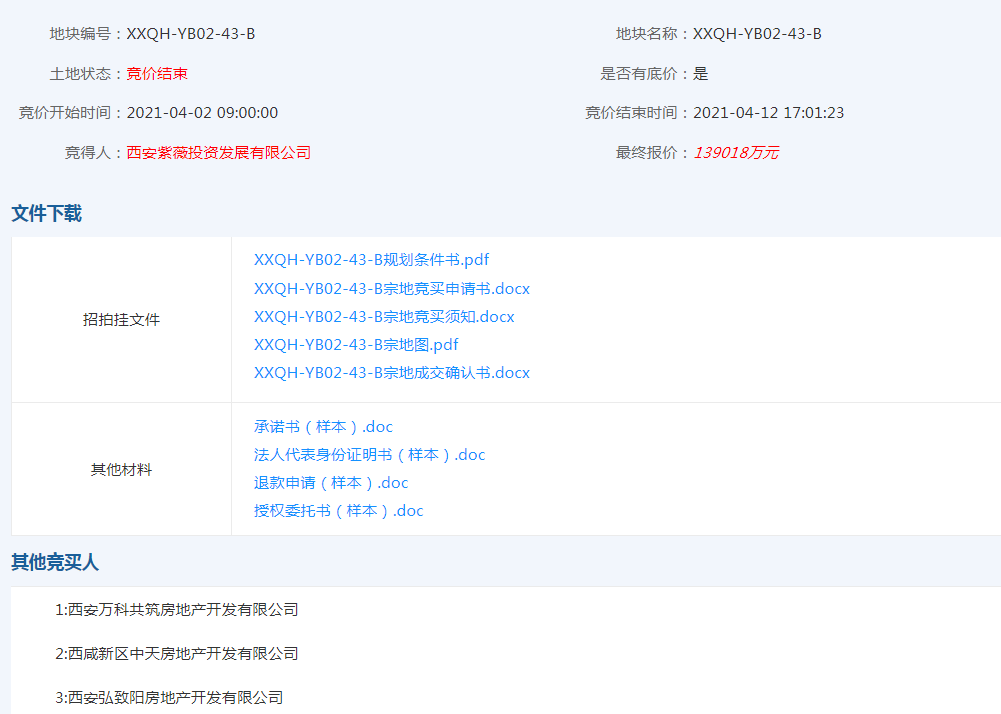Open XXQH-YB02-43-B宗地竞买须知.docx link
The image size is (1001, 714).
point(384,317)
